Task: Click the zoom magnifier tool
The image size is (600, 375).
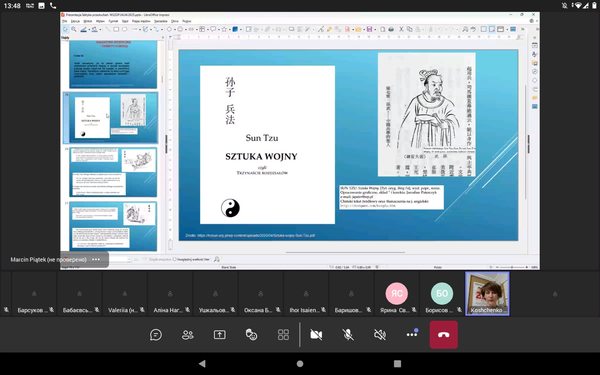Action: 73,29
